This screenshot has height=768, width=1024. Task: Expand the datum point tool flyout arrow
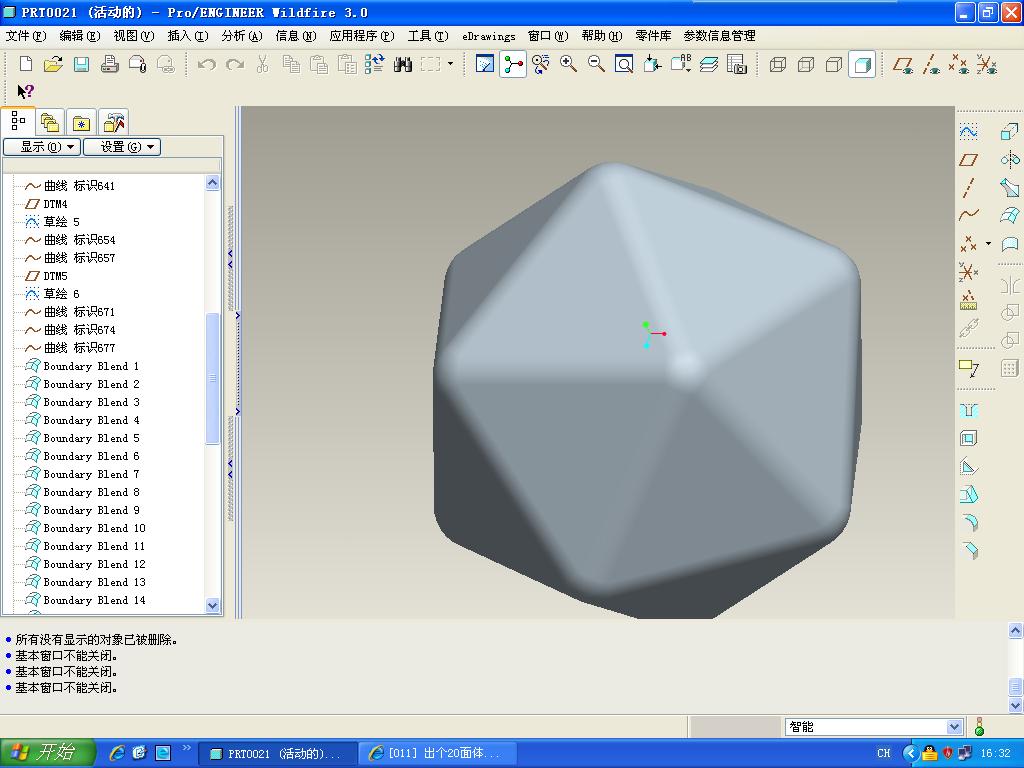(988, 244)
